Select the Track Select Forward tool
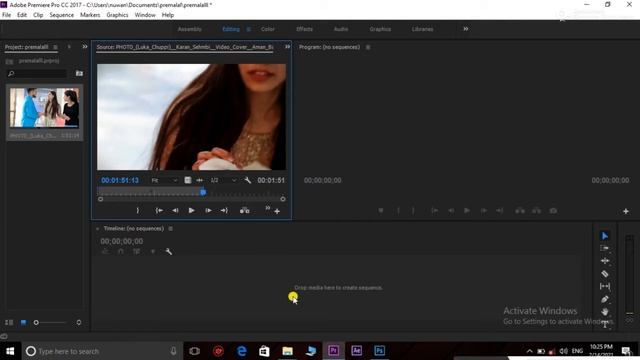Viewport: 640px width, 360px height. (x=605, y=248)
